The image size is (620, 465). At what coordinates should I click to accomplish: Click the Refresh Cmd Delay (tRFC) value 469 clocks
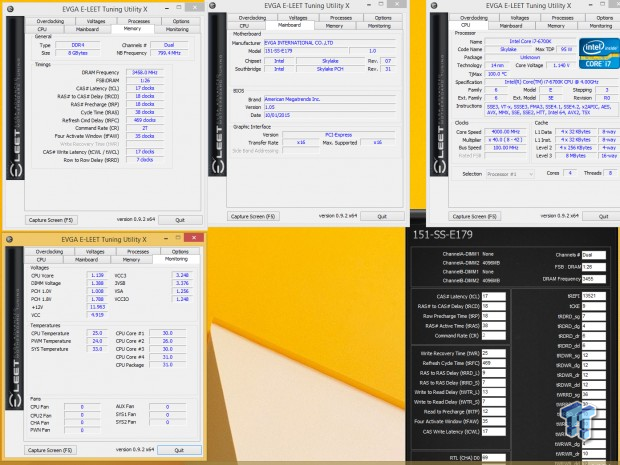145,120
